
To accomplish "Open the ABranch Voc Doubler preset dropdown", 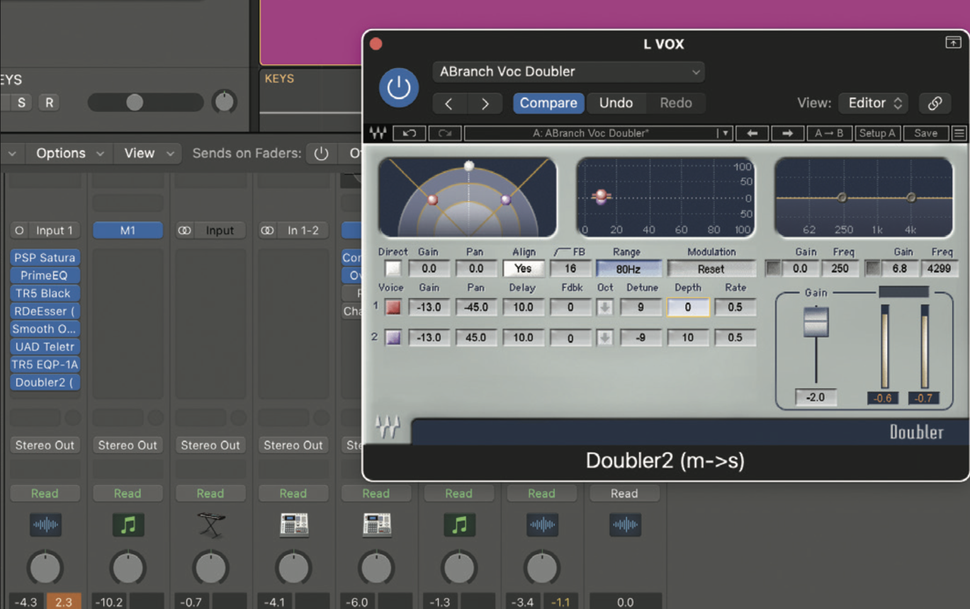I will [567, 71].
